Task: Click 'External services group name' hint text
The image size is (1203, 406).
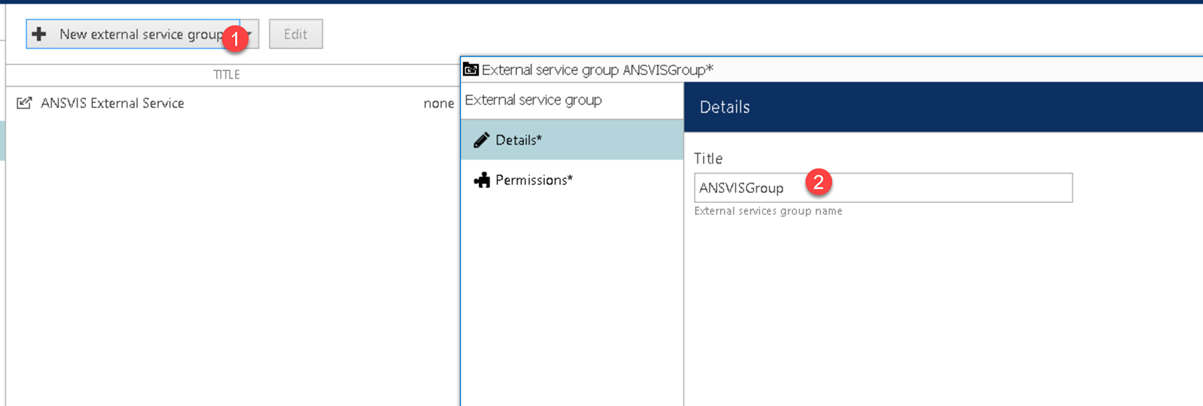Action: pyautogui.click(x=768, y=211)
